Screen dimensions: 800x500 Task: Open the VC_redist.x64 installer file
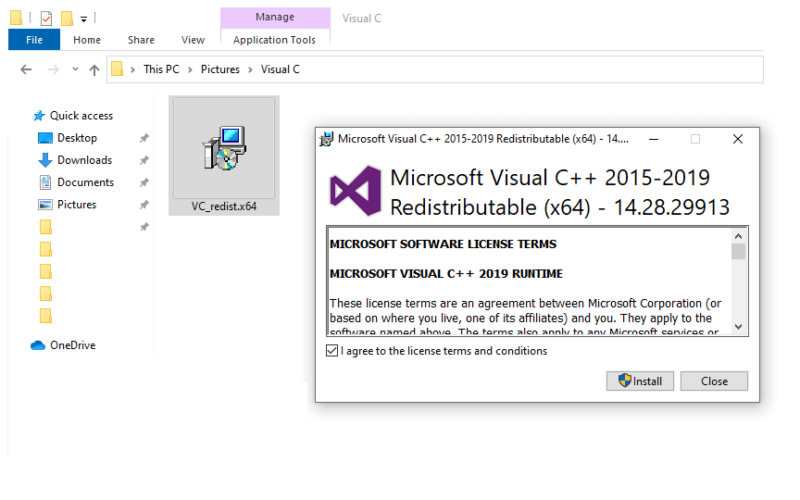tap(224, 156)
